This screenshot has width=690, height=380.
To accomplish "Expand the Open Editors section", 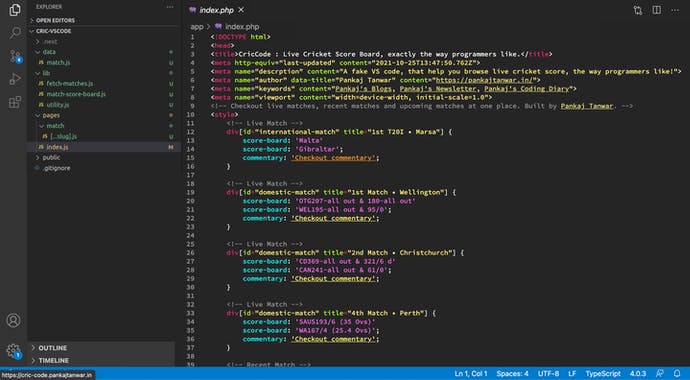I will pos(104,20).
